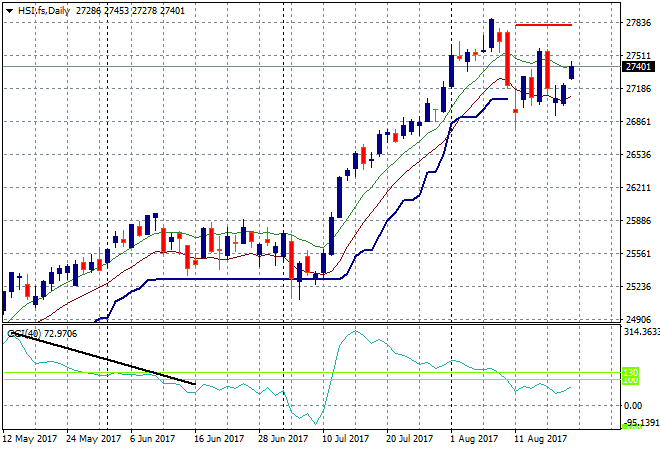The image size is (660, 450).
Task: Click the 26211 price axis label
Action: click(639, 187)
